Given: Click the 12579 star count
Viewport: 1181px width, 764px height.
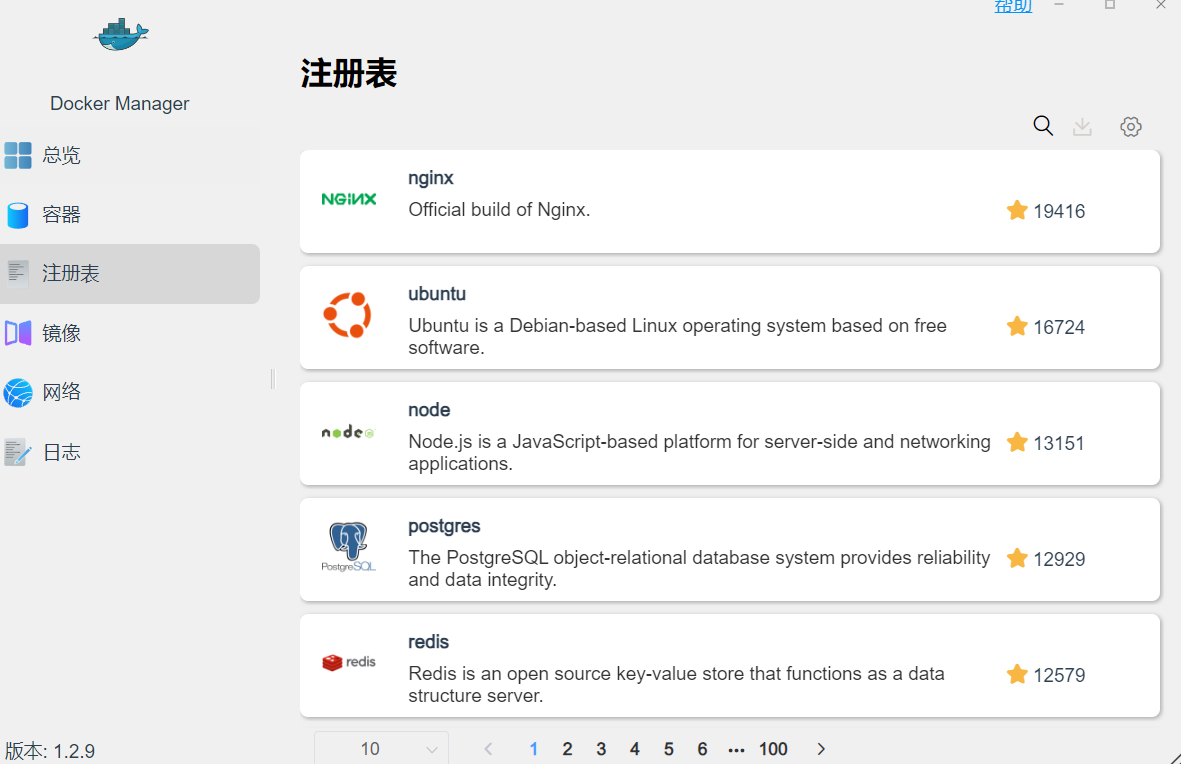Looking at the screenshot, I should tap(1059, 676).
